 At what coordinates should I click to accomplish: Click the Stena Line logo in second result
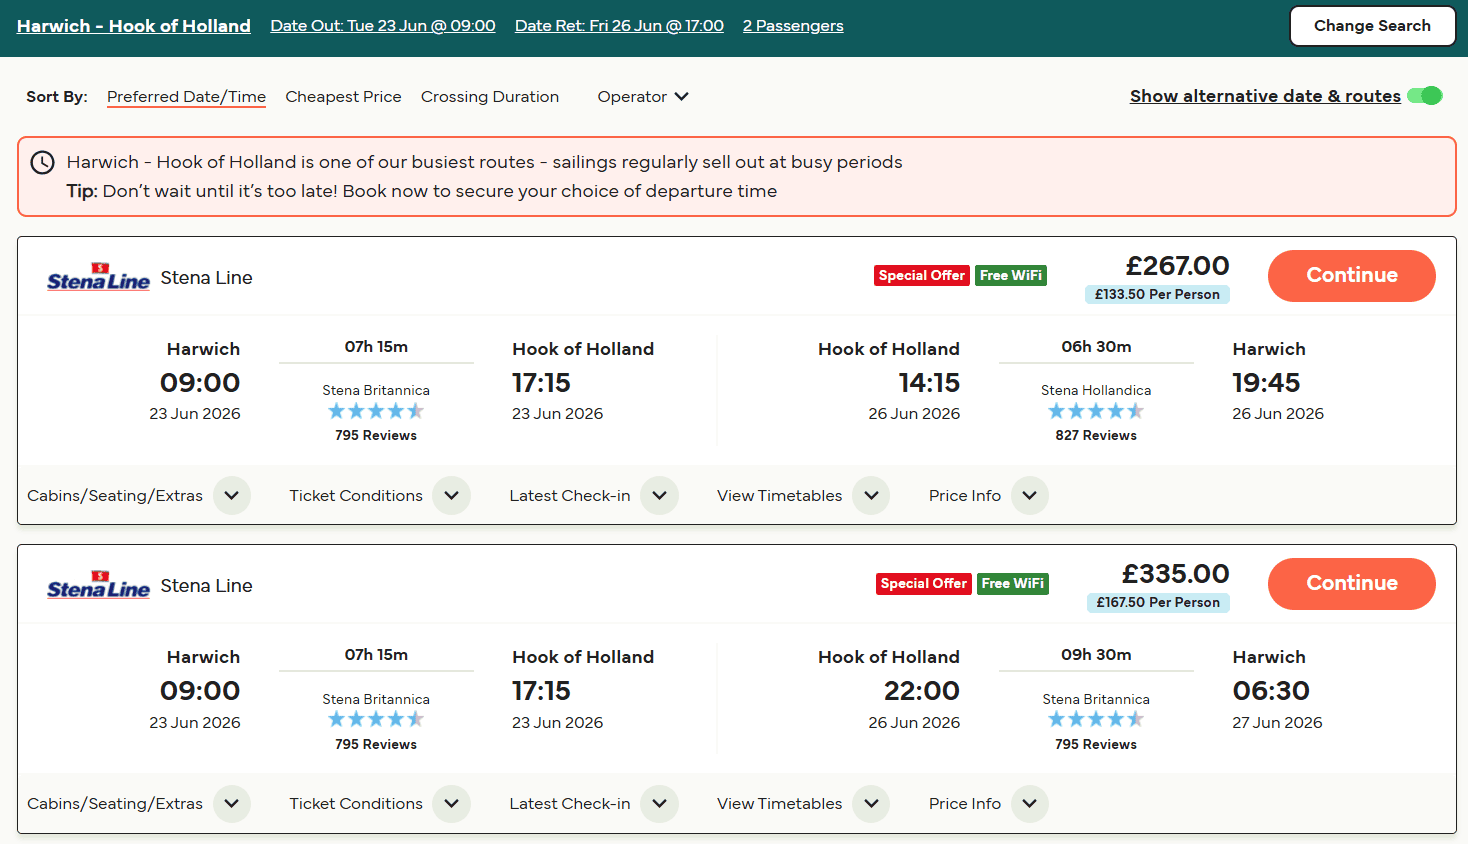pos(98,585)
